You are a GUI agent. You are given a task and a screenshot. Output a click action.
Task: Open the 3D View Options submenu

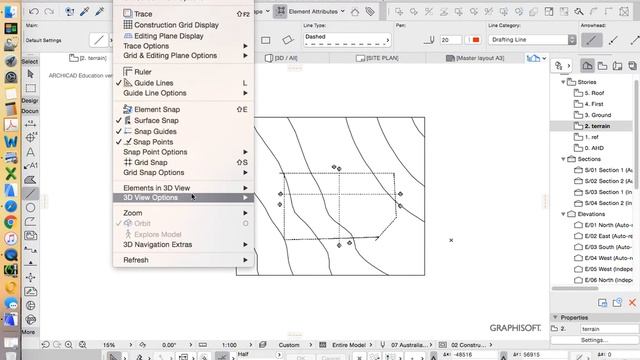[x=183, y=198]
